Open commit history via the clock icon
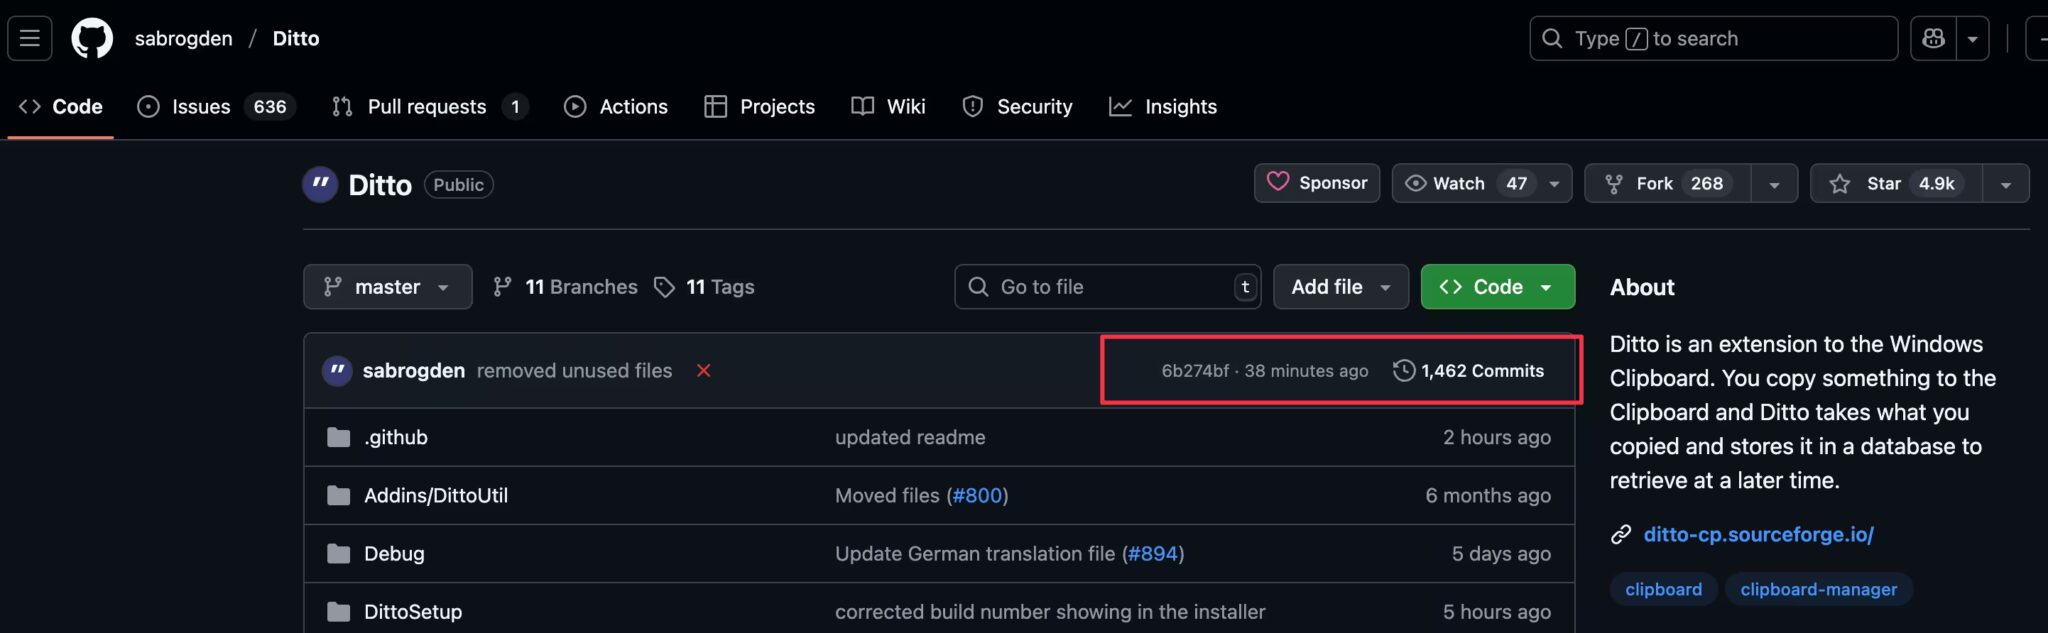The height and width of the screenshot is (633, 2048). [x=1402, y=370]
